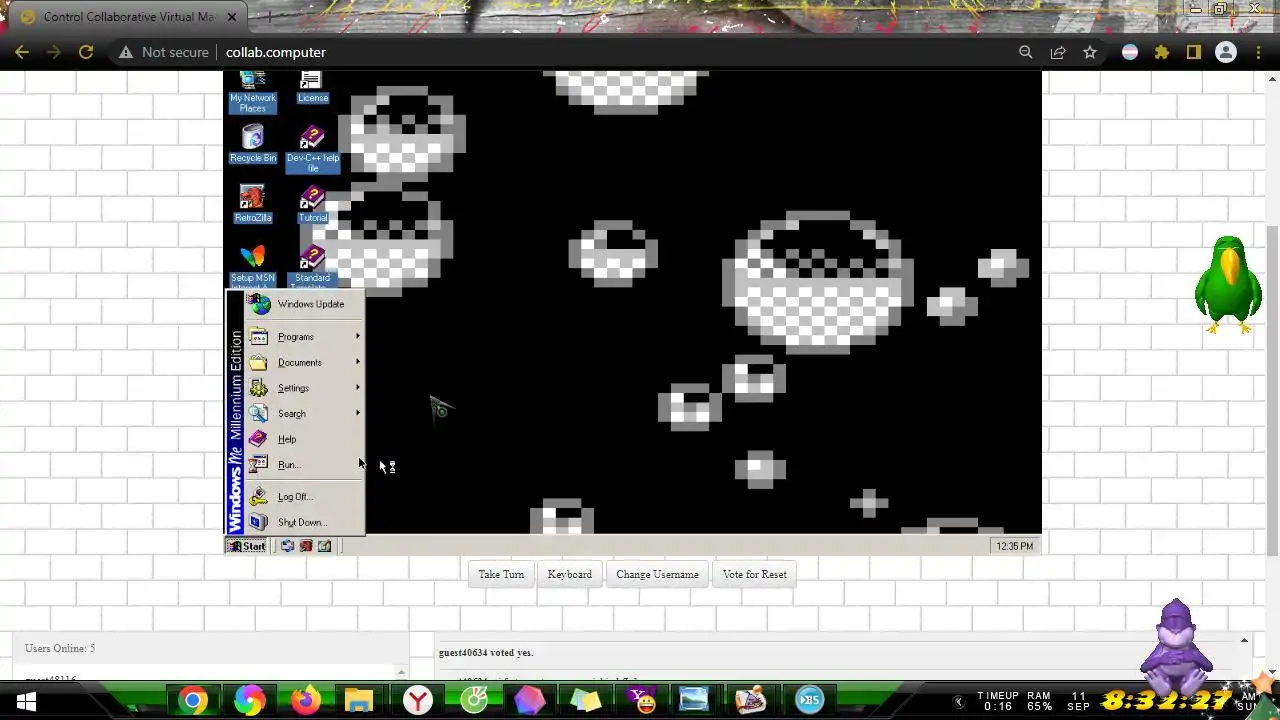
Task: Open the Search entry in Start menu
Action: click(x=304, y=413)
